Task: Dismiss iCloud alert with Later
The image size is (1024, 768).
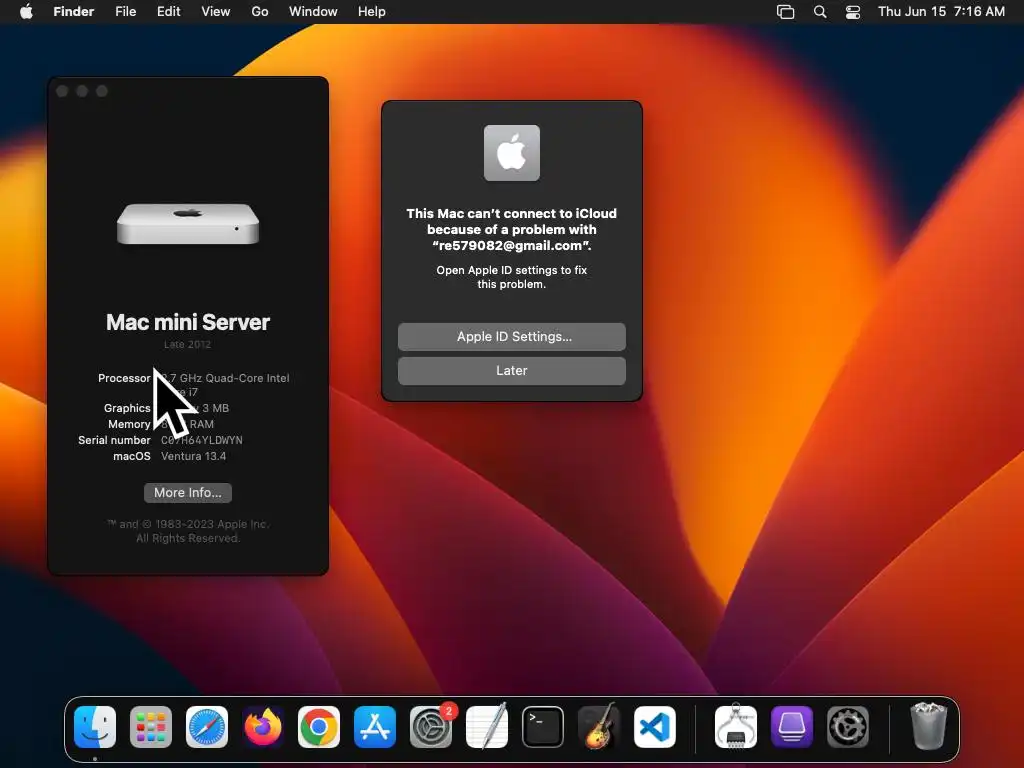Action: 512,370
